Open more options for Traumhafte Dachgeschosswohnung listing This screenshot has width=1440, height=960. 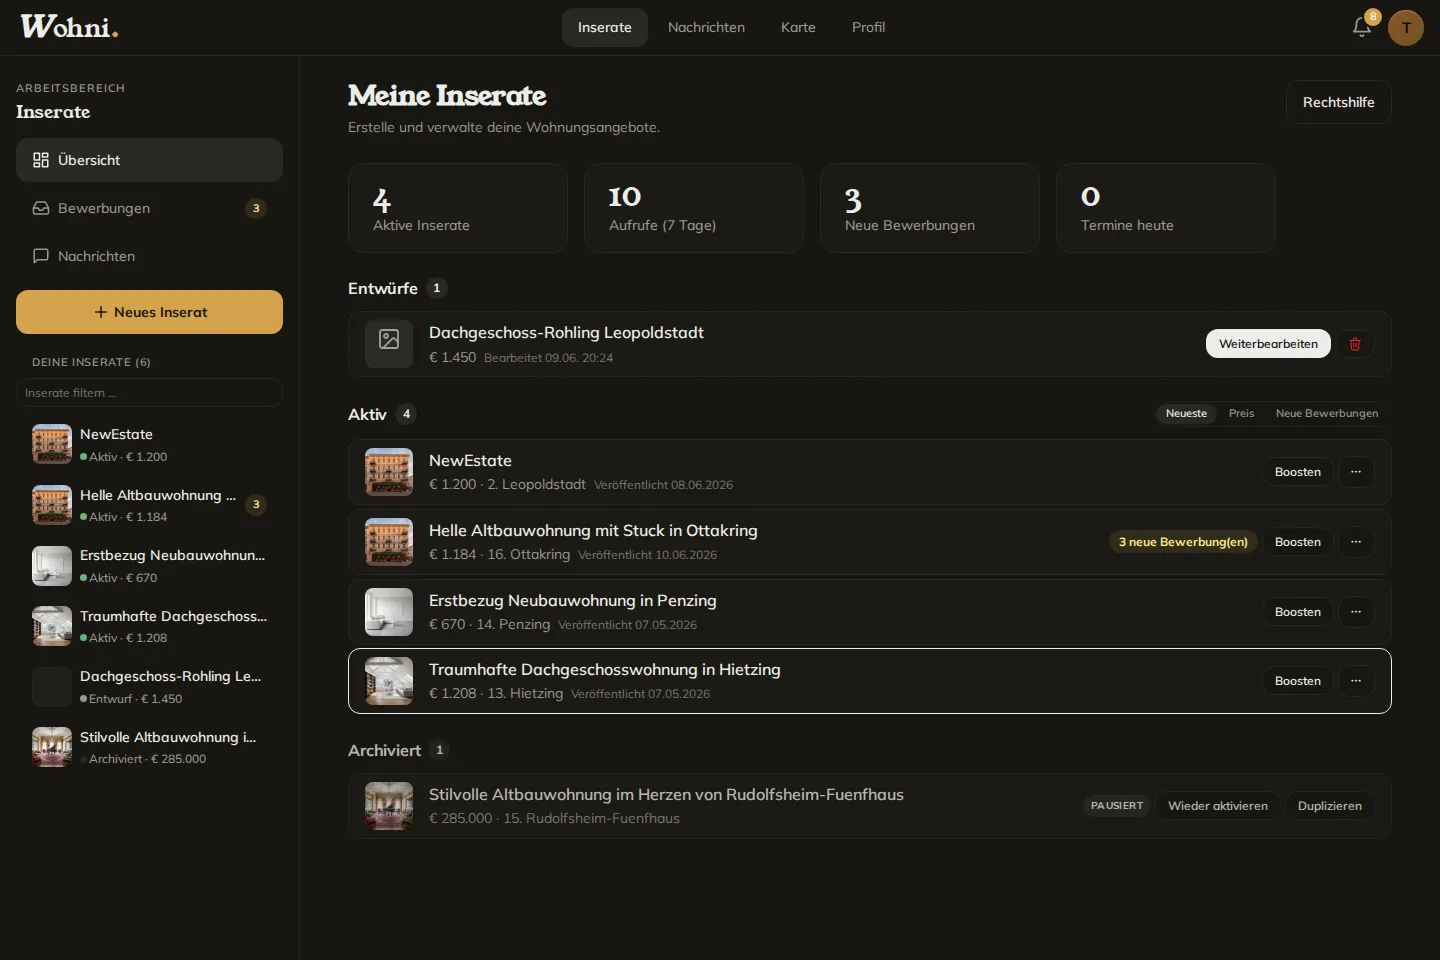[1356, 681]
